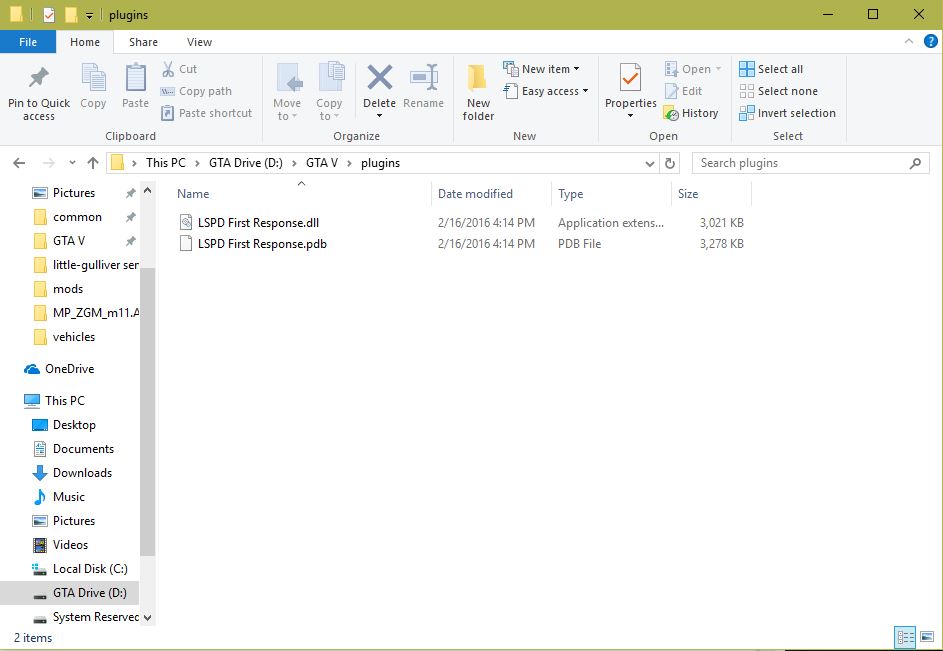Switch to the View ribbon tab
Screen dimensions: 943x651
199,42
